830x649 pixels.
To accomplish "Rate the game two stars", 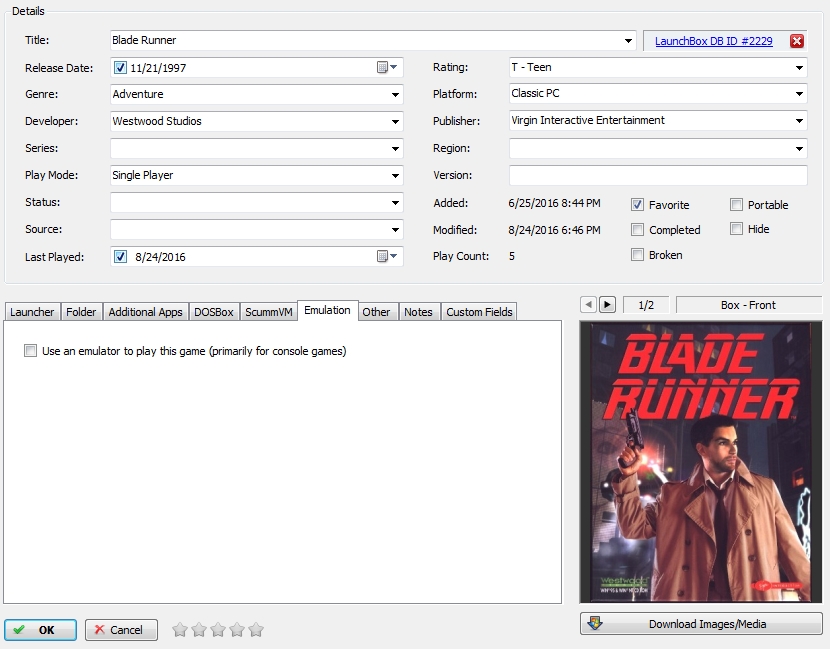I will point(199,629).
